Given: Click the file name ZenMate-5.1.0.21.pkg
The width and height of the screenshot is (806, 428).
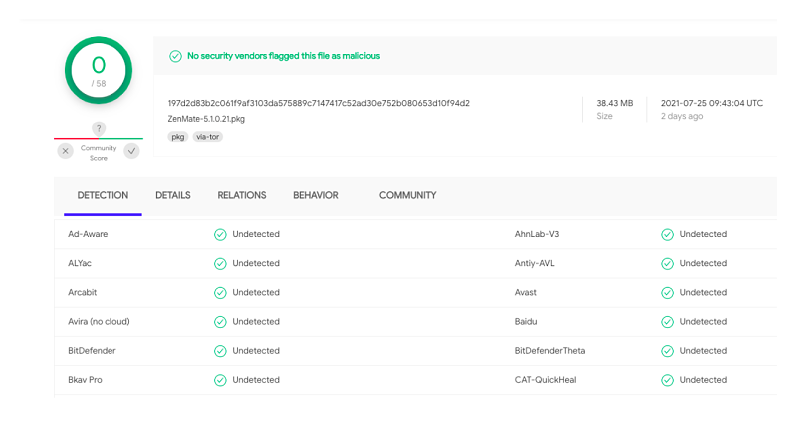Looking at the screenshot, I should 206,119.
